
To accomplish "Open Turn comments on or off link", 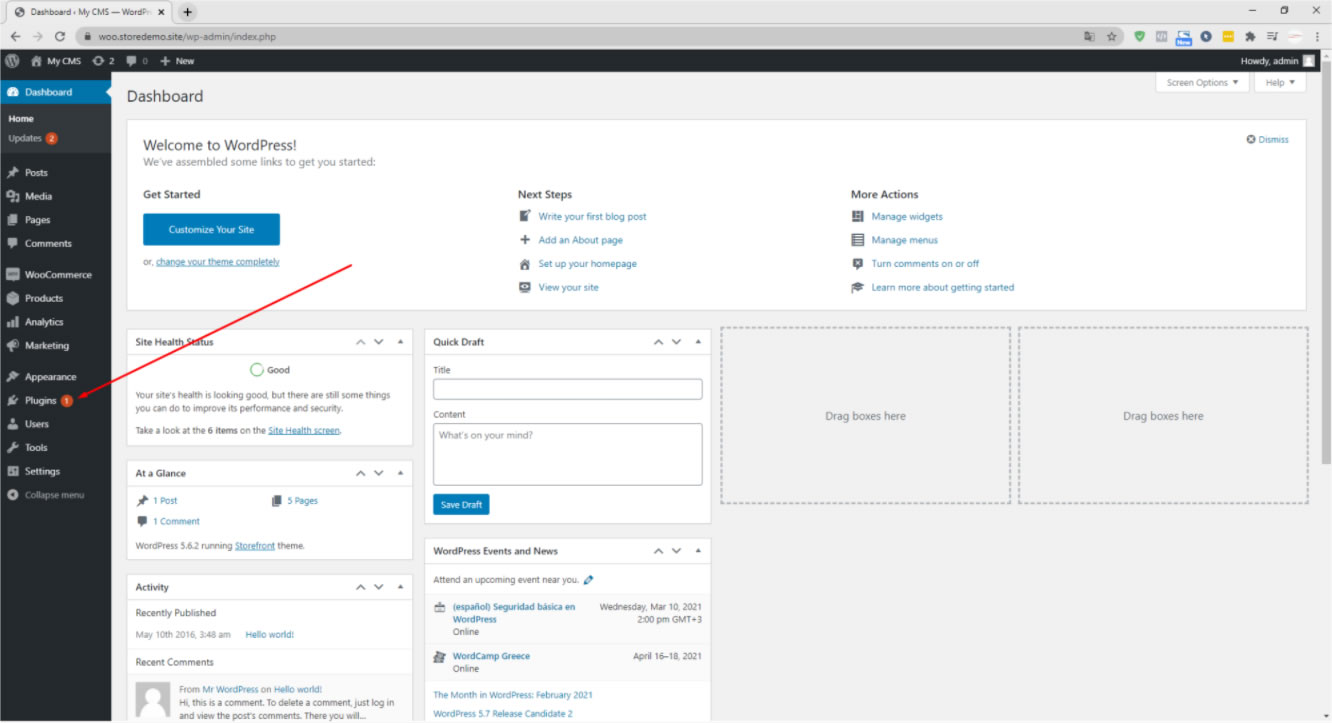I will (x=925, y=264).
